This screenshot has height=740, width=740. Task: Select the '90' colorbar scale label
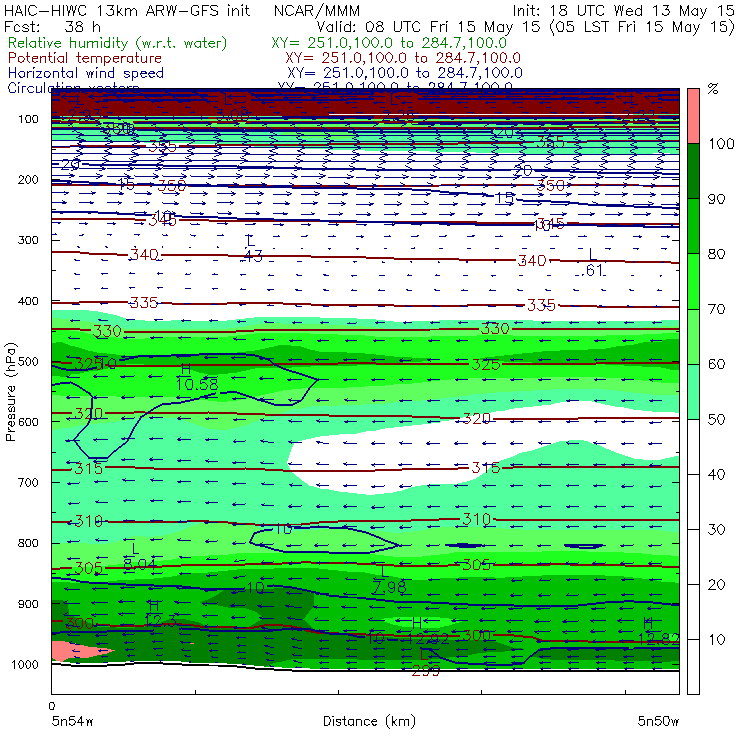click(716, 199)
